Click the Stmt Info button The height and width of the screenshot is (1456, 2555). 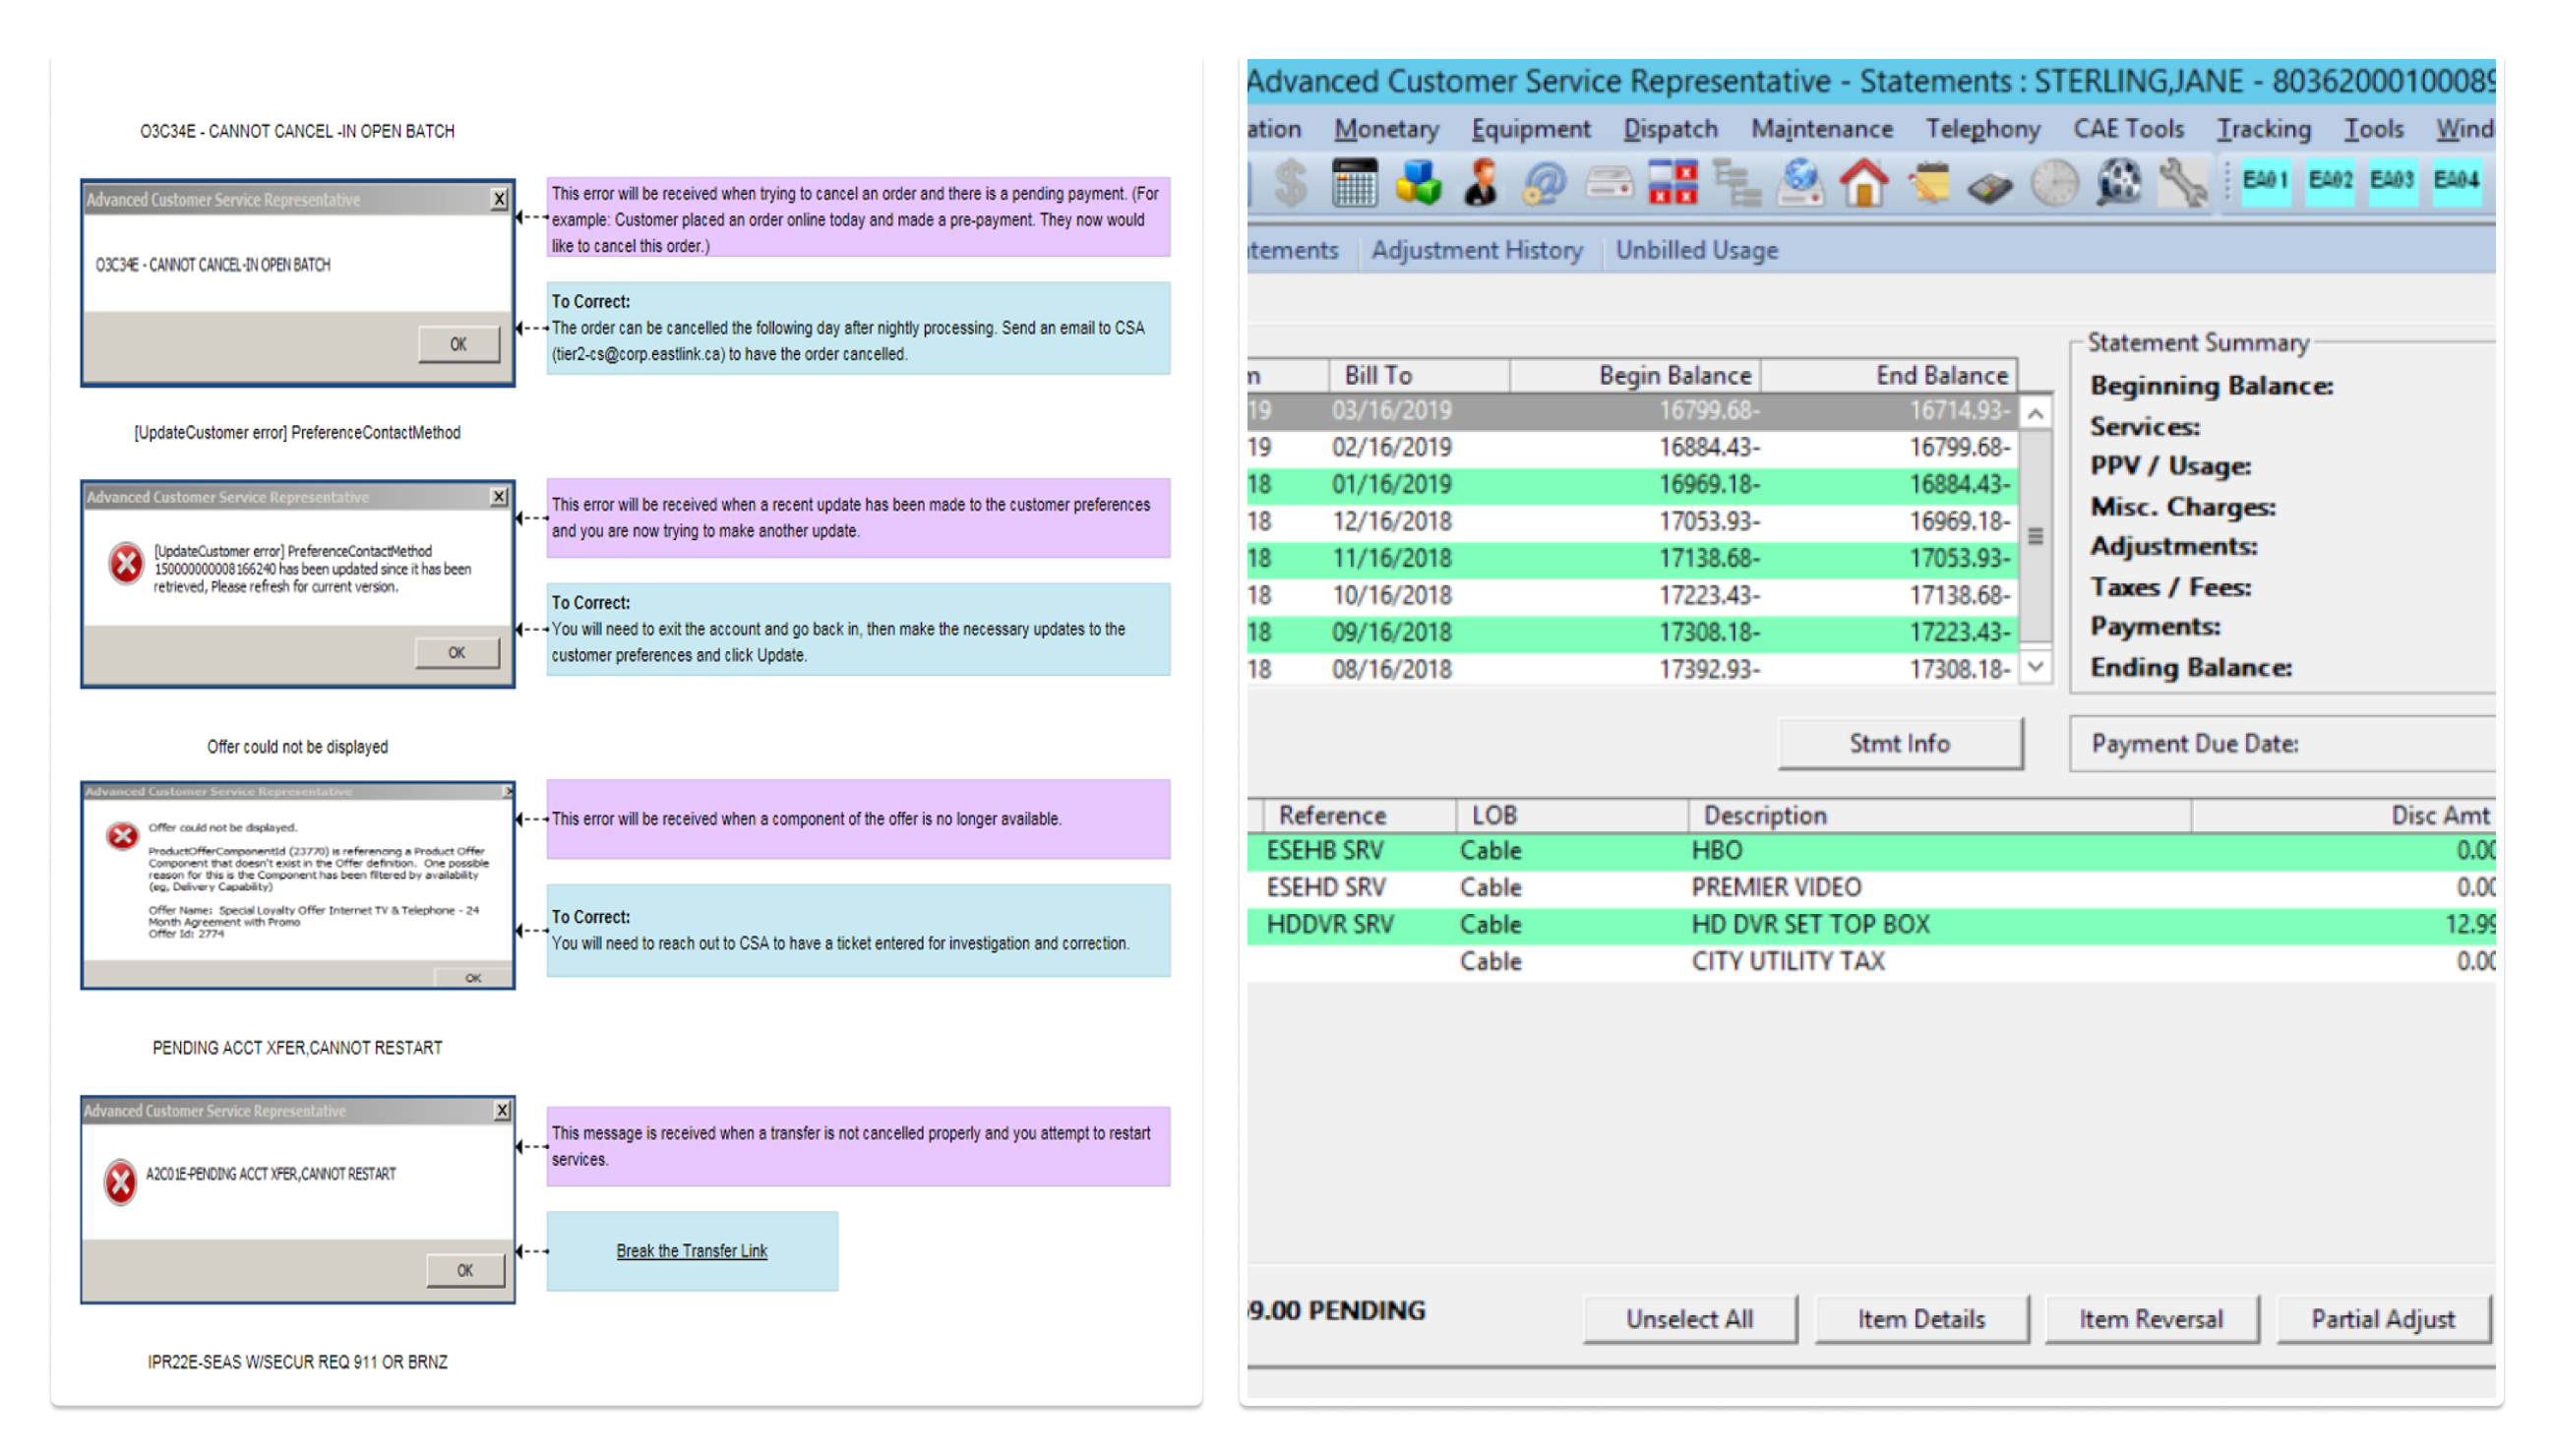1899,743
